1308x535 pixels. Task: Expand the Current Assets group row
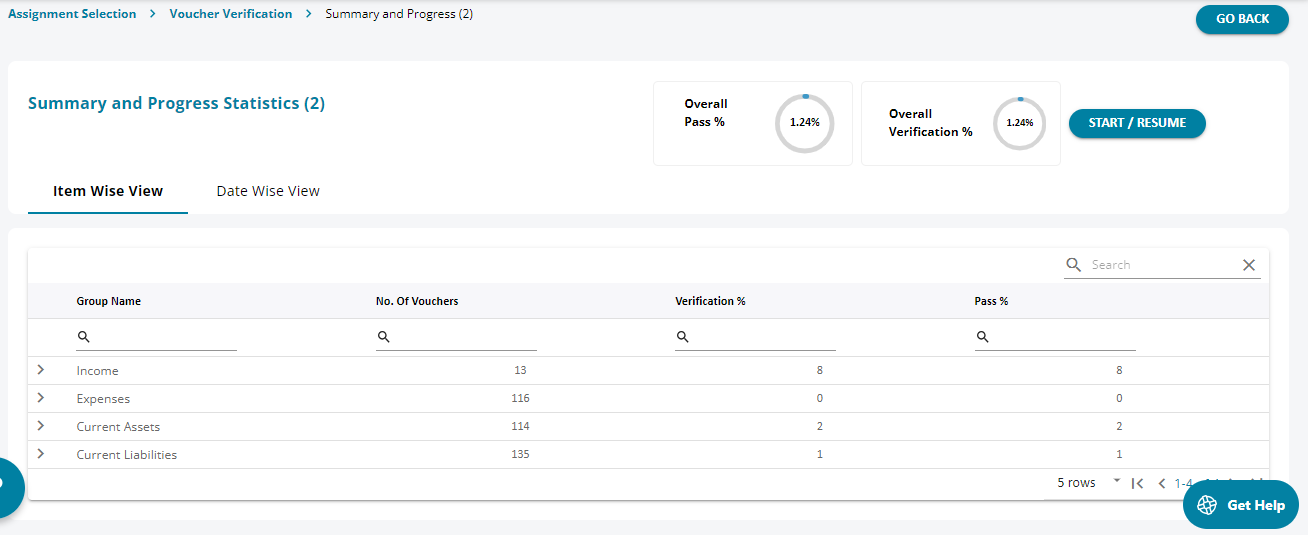40,426
